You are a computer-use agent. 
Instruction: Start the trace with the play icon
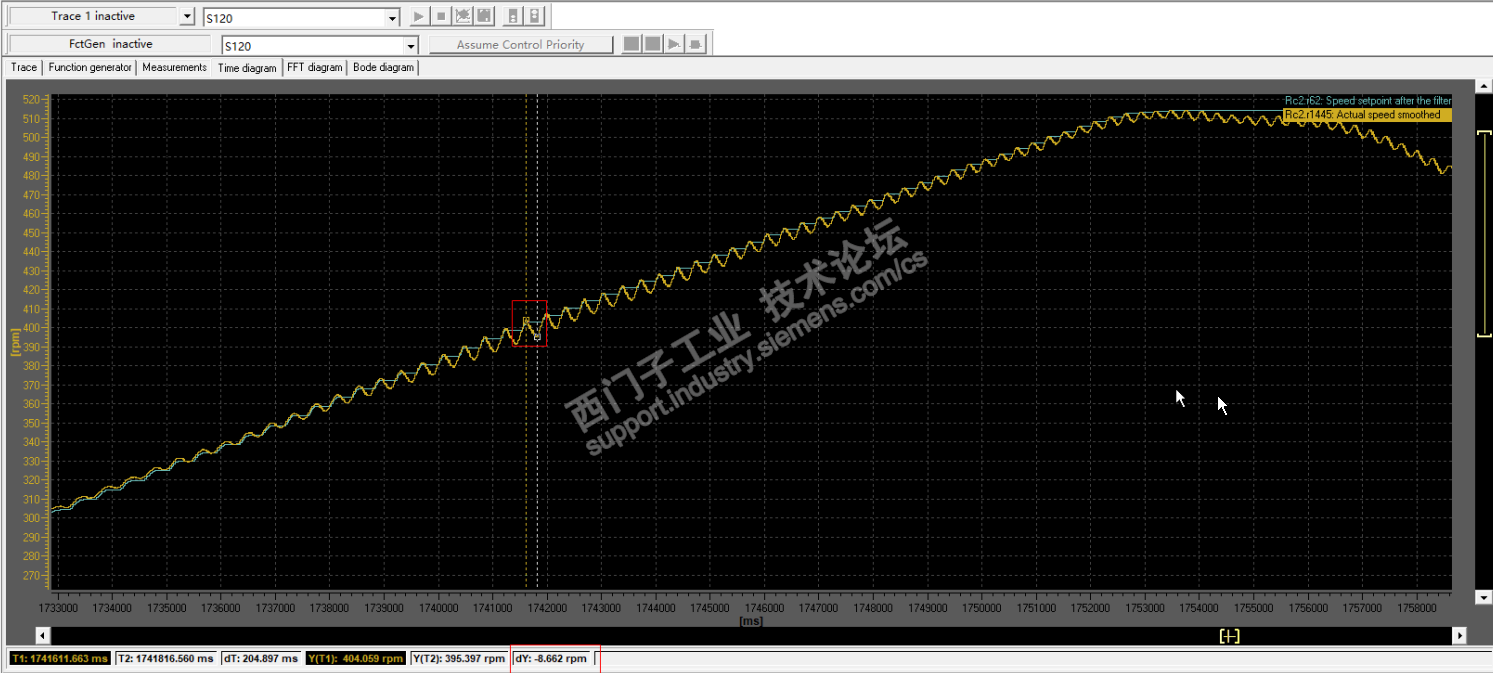coord(418,16)
